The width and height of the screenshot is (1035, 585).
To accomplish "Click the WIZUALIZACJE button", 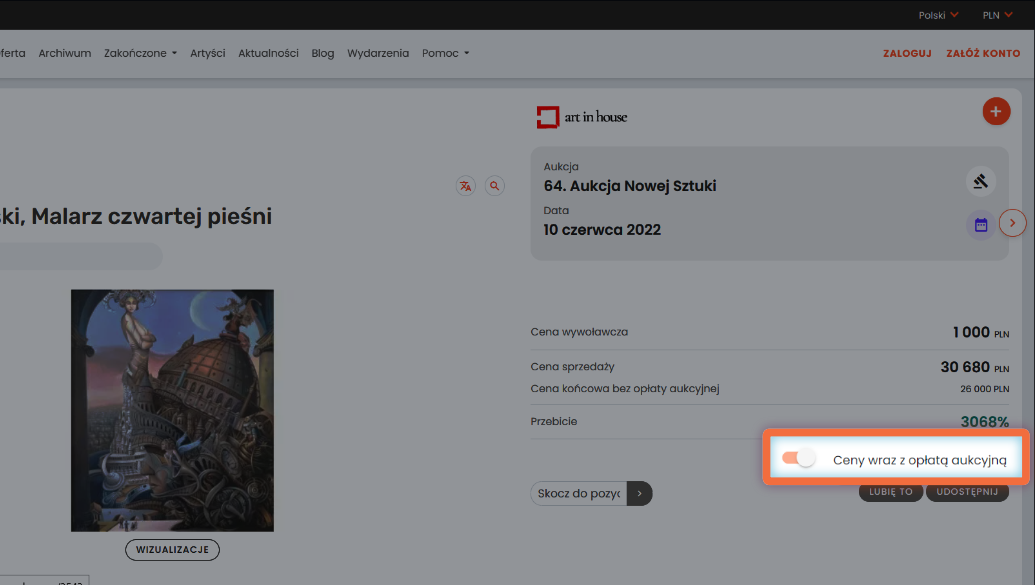I will tap(172, 549).
